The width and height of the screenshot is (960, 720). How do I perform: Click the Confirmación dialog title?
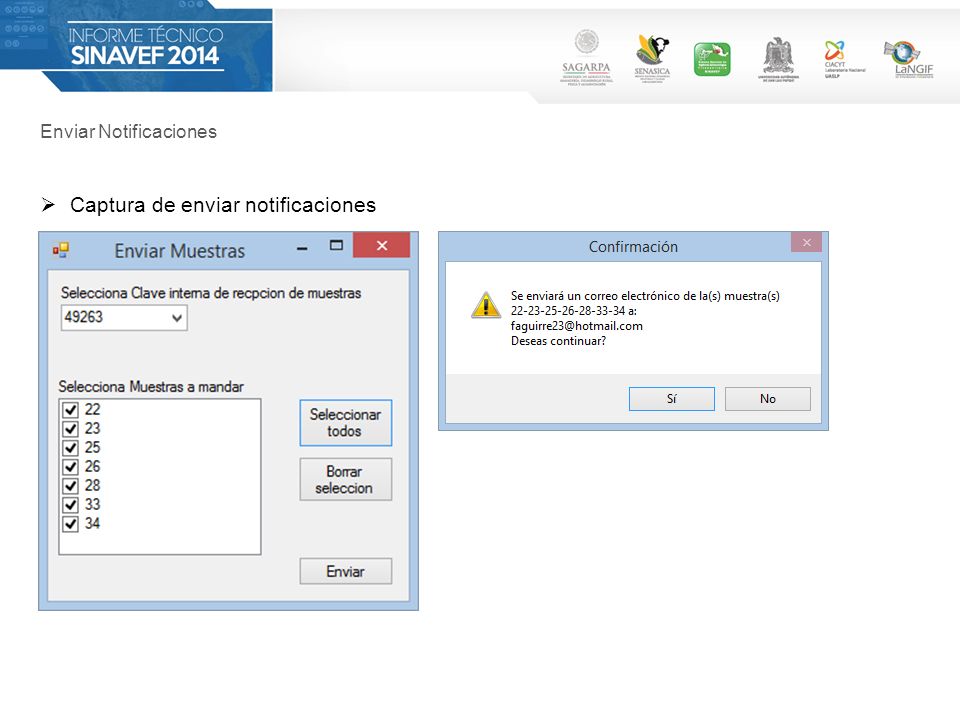click(633, 247)
